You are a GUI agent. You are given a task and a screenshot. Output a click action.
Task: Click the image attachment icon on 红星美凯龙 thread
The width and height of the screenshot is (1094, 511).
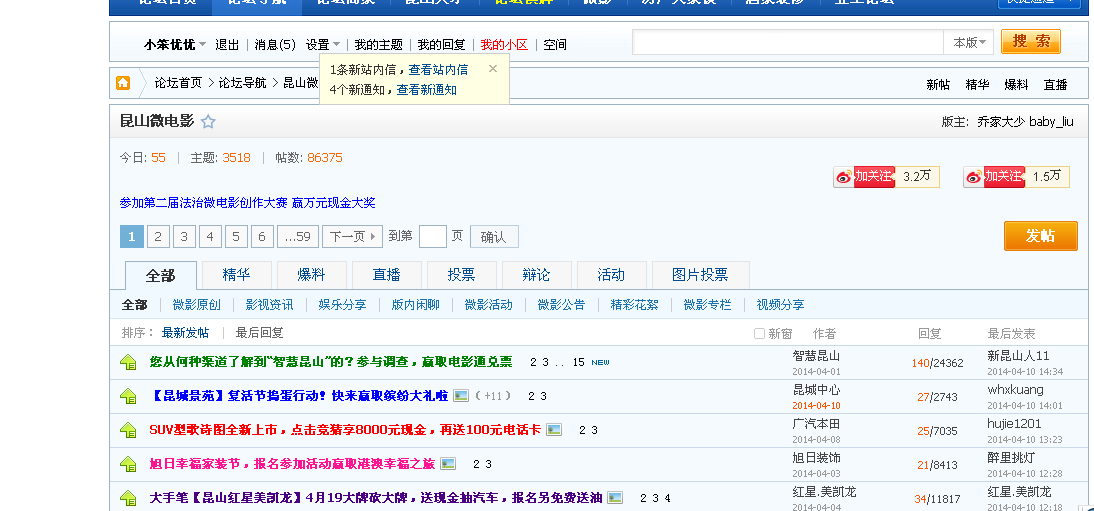(615, 498)
